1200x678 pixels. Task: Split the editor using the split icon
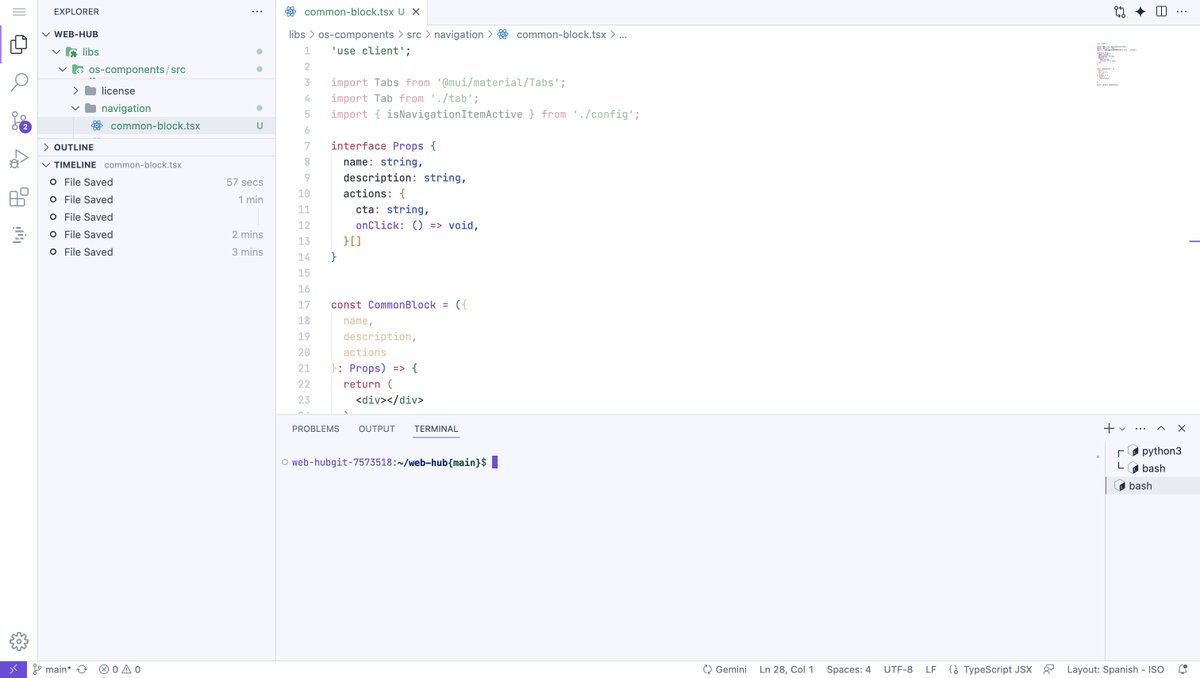(1159, 10)
